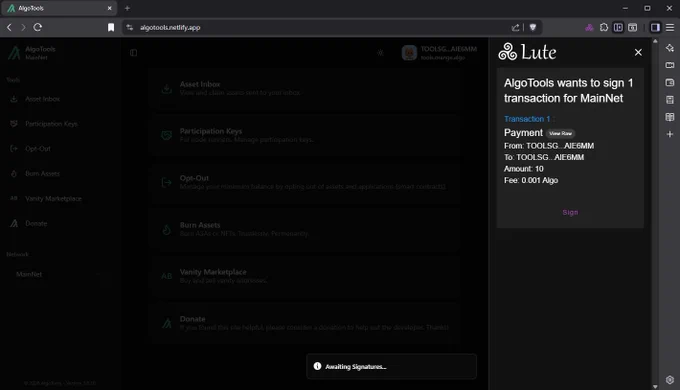Screen dimensions: 680x390
Task: Go back in the browser
Action: [x=9, y=27]
